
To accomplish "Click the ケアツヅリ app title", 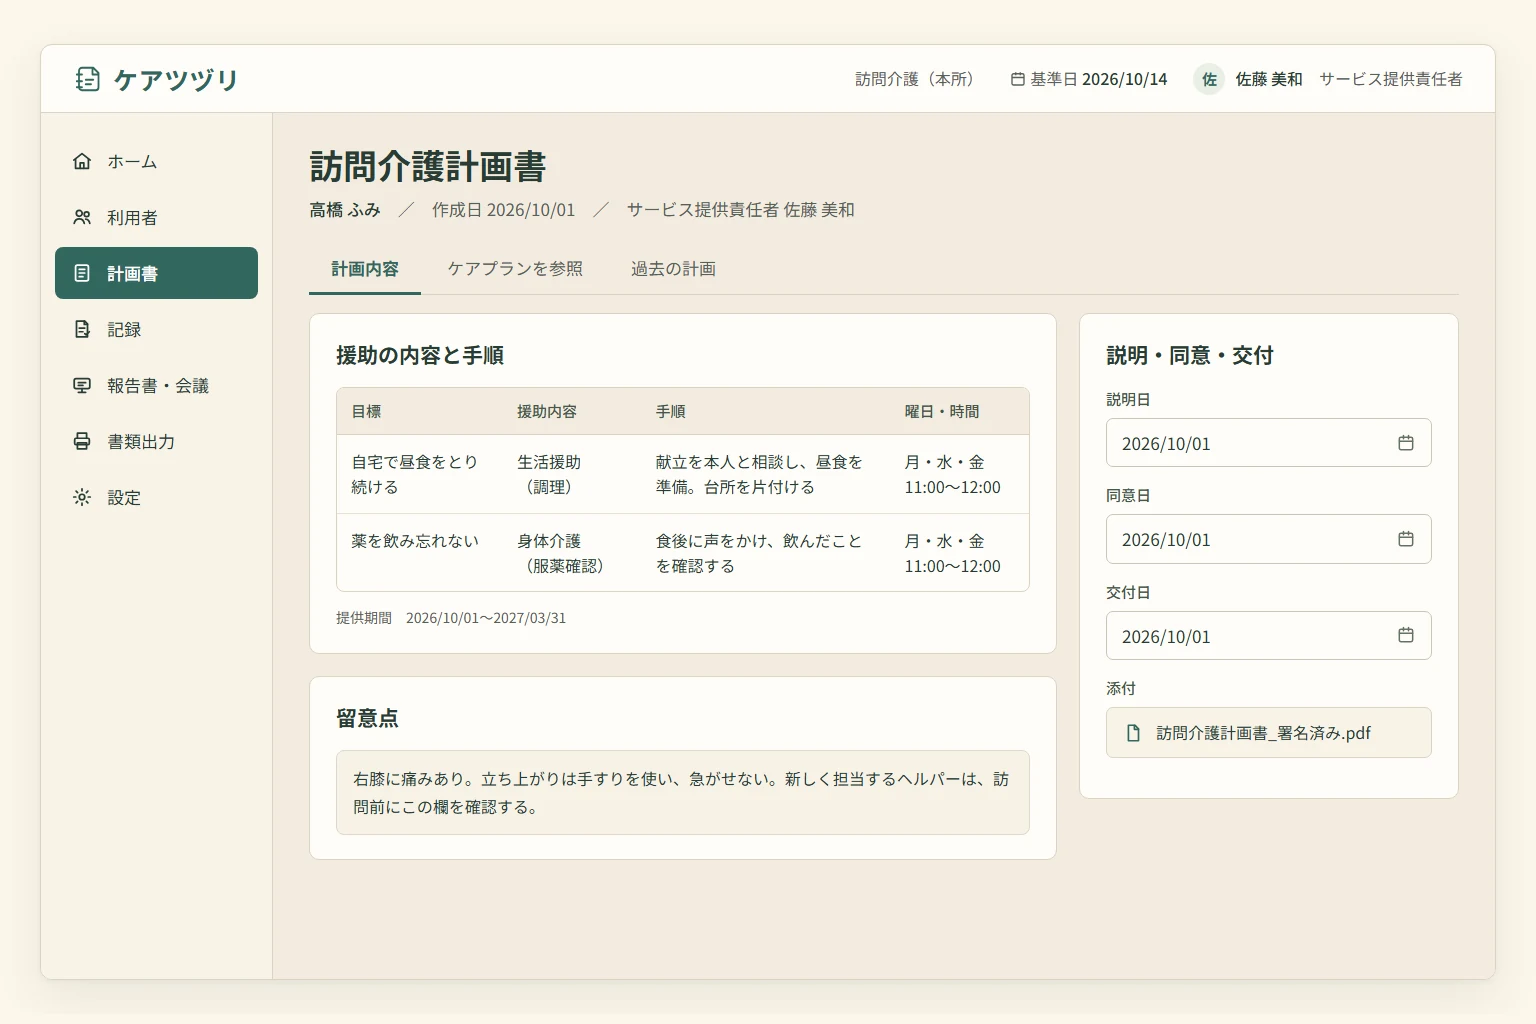I will [176, 80].
